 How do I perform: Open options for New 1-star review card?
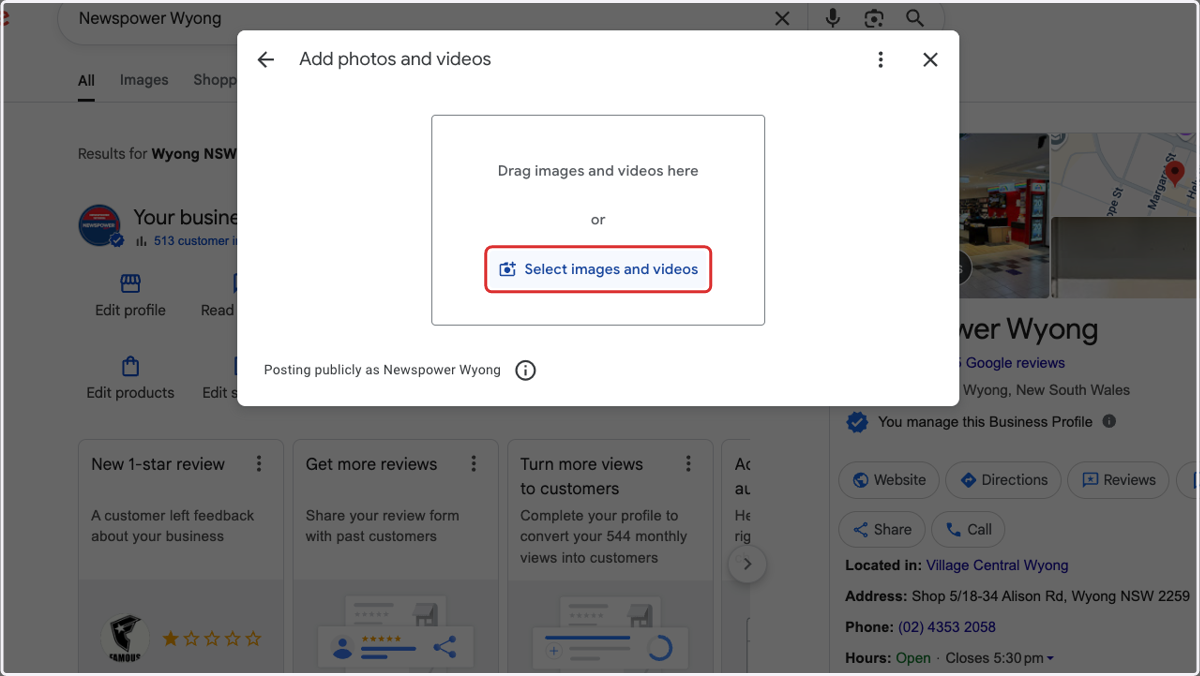[259, 464]
